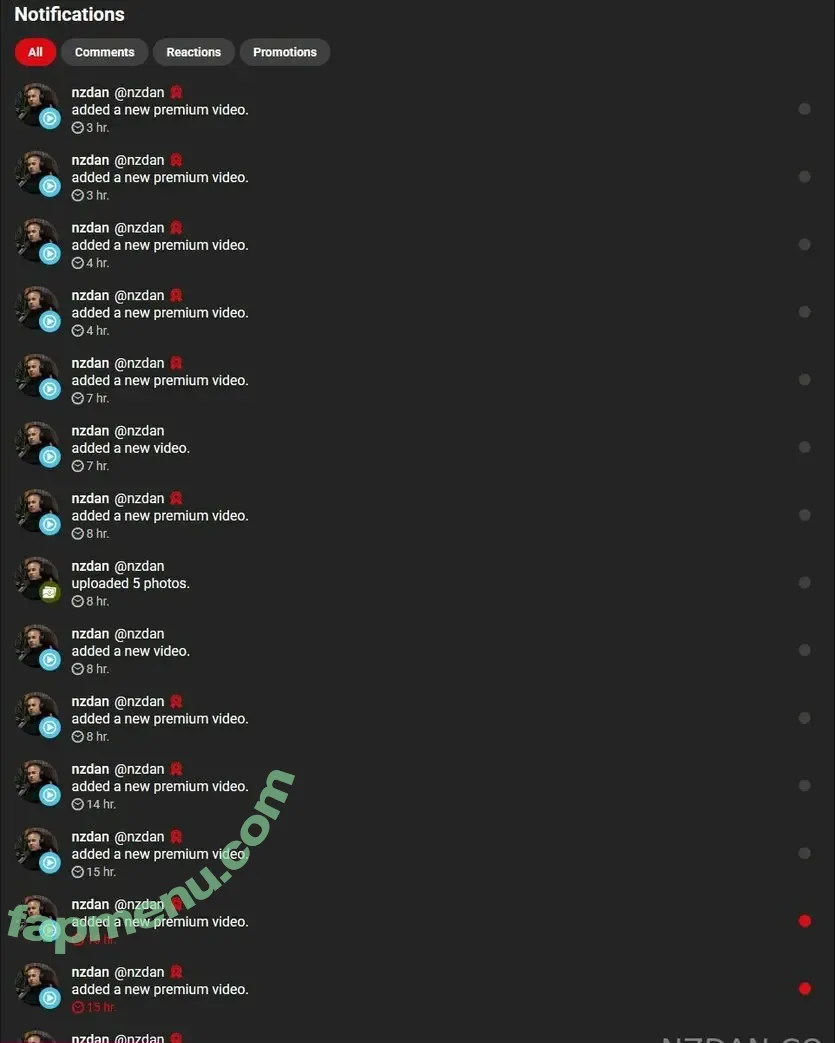Click the photo badge icon on the uploaded 5 photos notification
Image resolution: width=835 pixels, height=1043 pixels.
click(49, 591)
